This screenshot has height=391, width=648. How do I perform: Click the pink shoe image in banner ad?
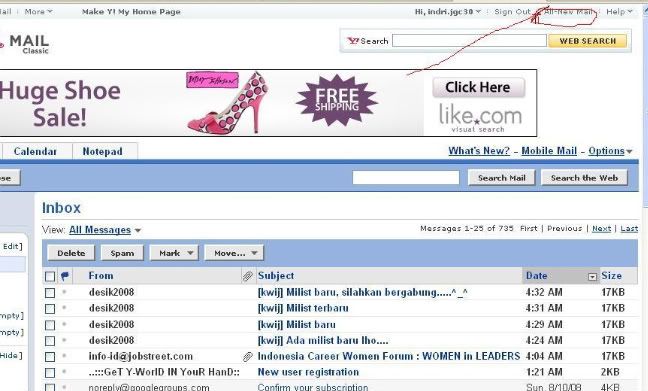click(x=228, y=103)
